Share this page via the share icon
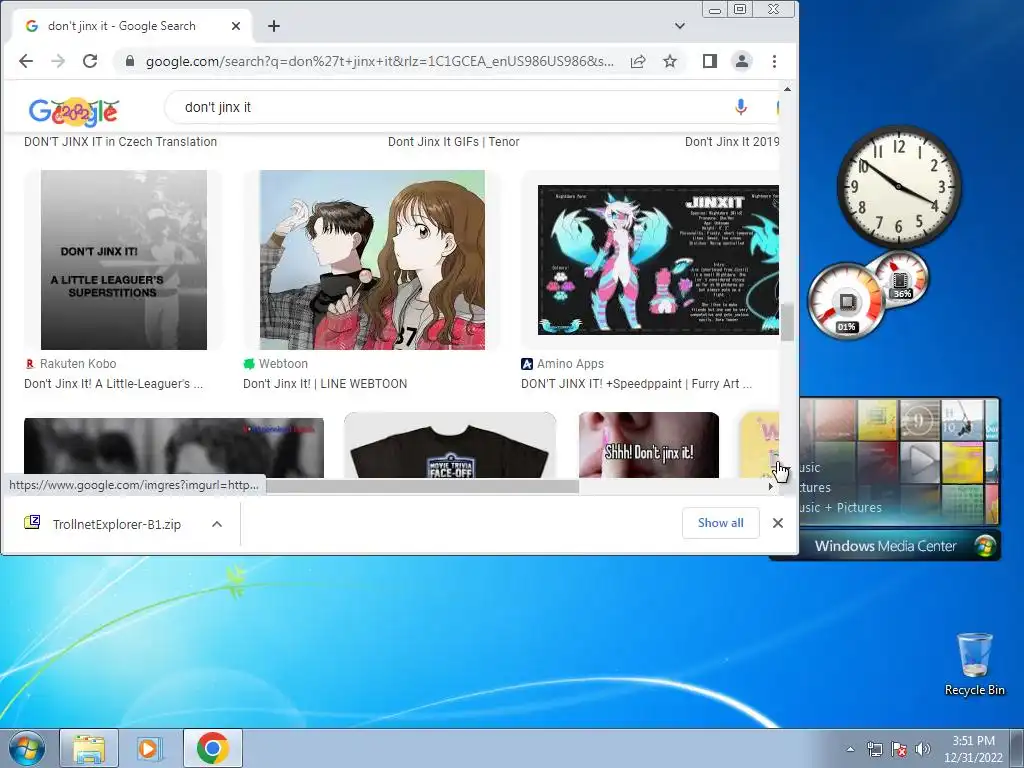 pos(638,61)
